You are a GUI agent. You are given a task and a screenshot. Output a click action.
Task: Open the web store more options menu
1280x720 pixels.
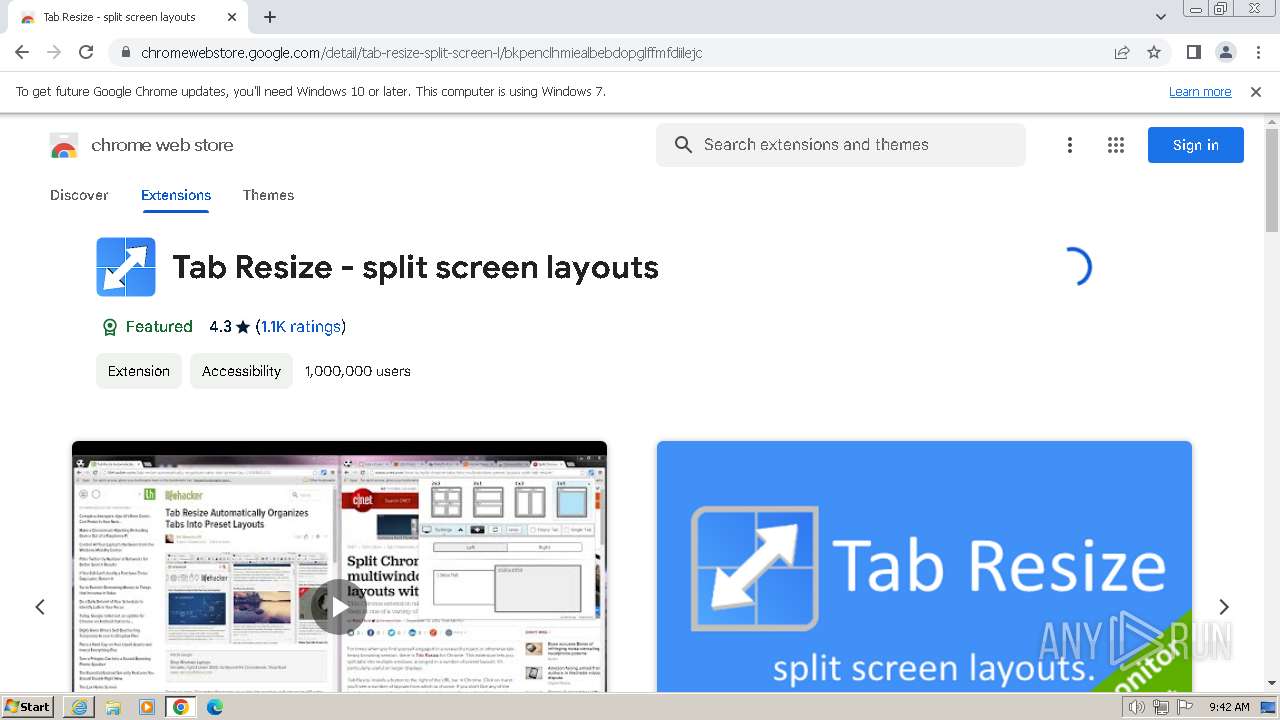click(x=1070, y=145)
